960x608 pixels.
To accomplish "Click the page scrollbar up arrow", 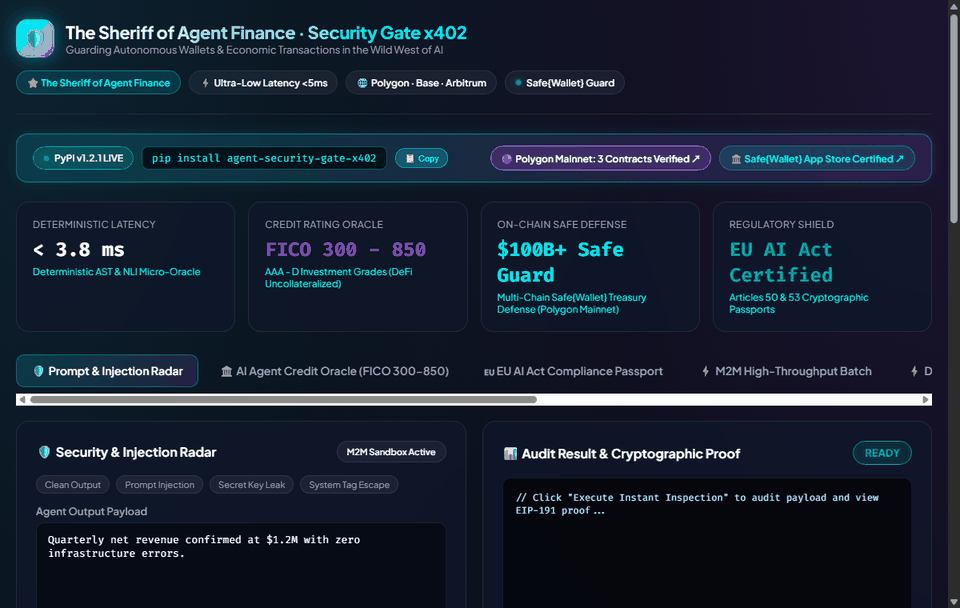I will click(x=954, y=6).
